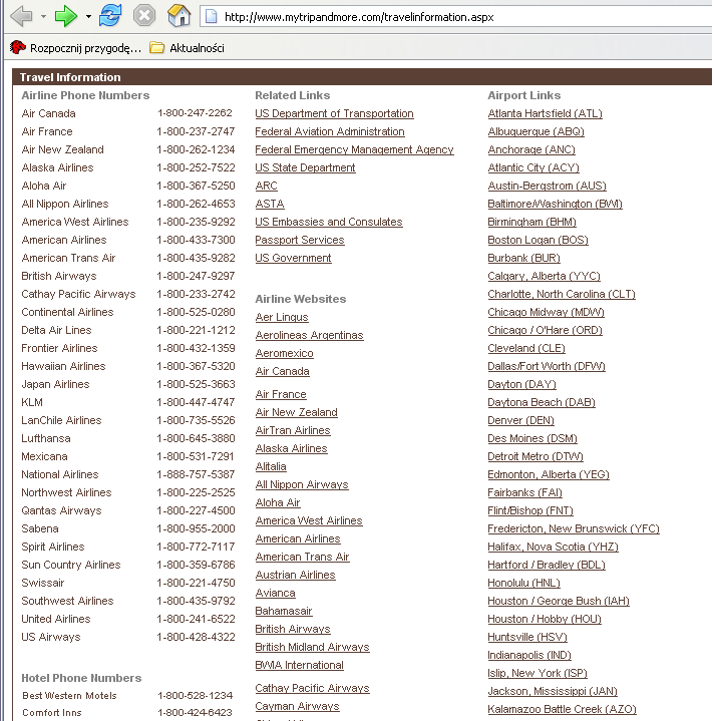This screenshot has height=721, width=714.
Task: Open the US Government link
Action: click(x=293, y=258)
